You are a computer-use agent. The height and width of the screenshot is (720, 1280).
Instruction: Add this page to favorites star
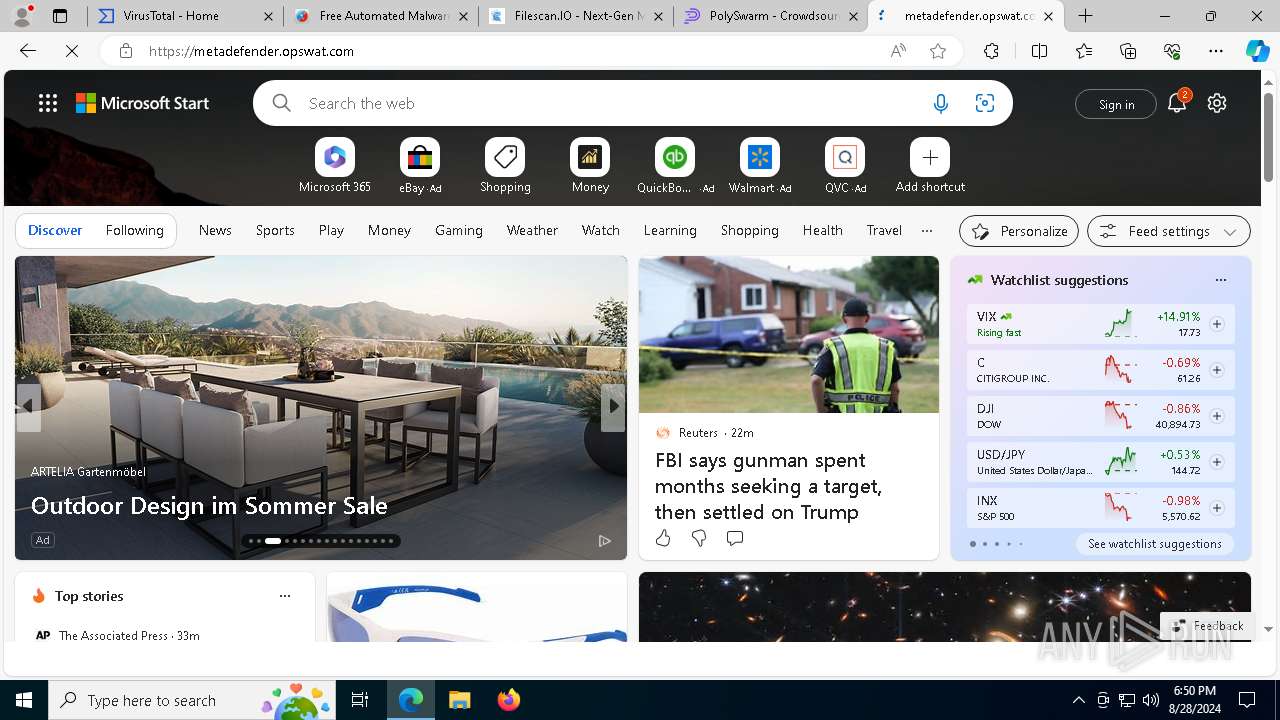coord(938,51)
